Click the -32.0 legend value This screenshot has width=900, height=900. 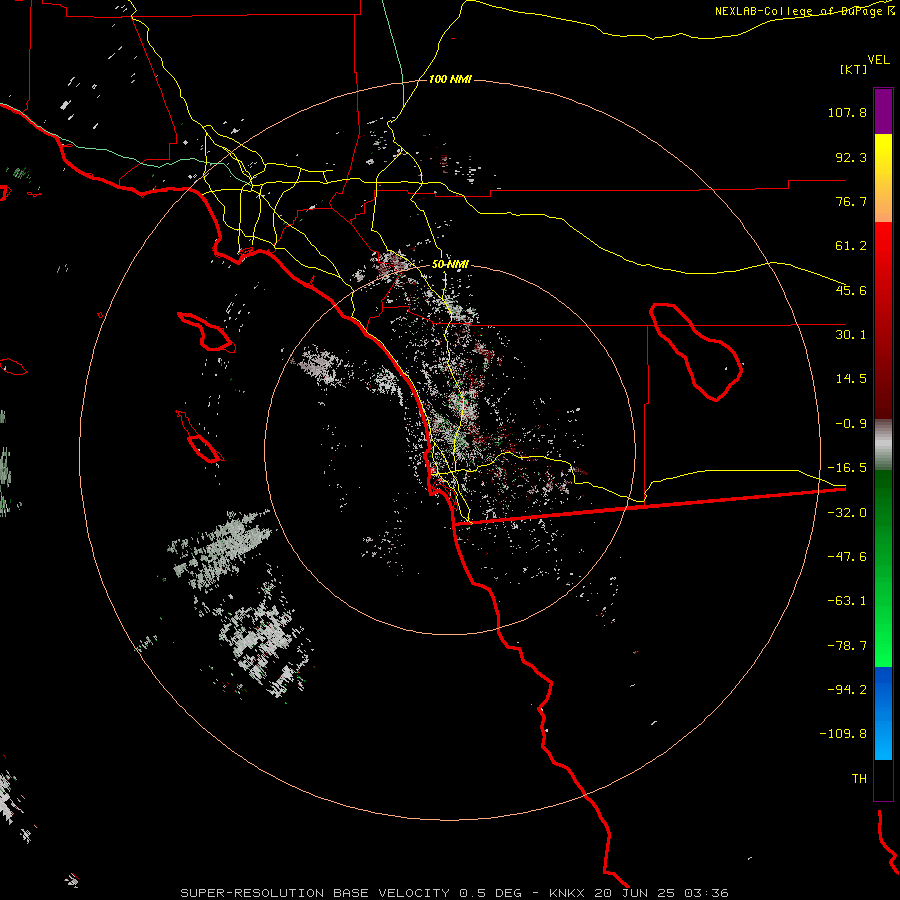click(x=847, y=513)
